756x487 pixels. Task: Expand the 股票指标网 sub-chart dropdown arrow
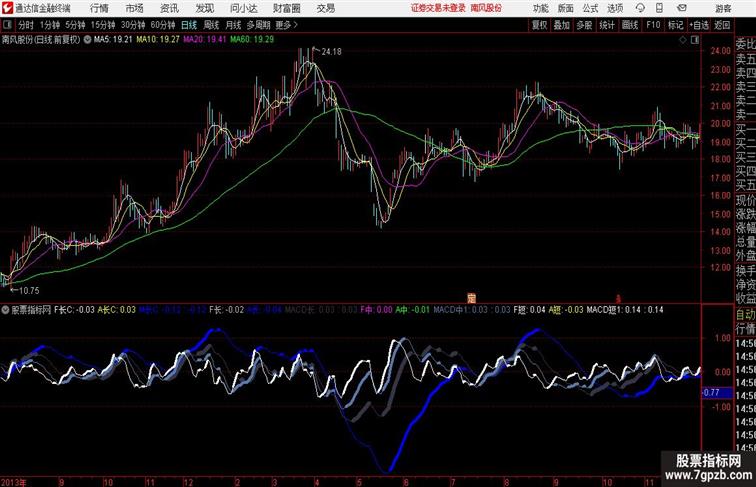click(x=5, y=310)
